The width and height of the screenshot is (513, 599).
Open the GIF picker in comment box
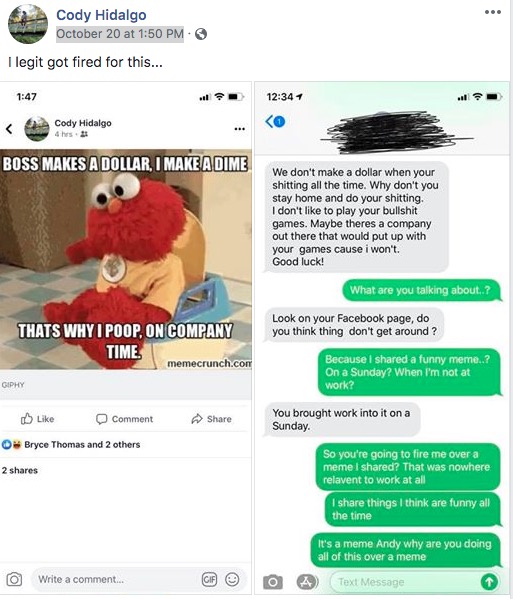(209, 579)
